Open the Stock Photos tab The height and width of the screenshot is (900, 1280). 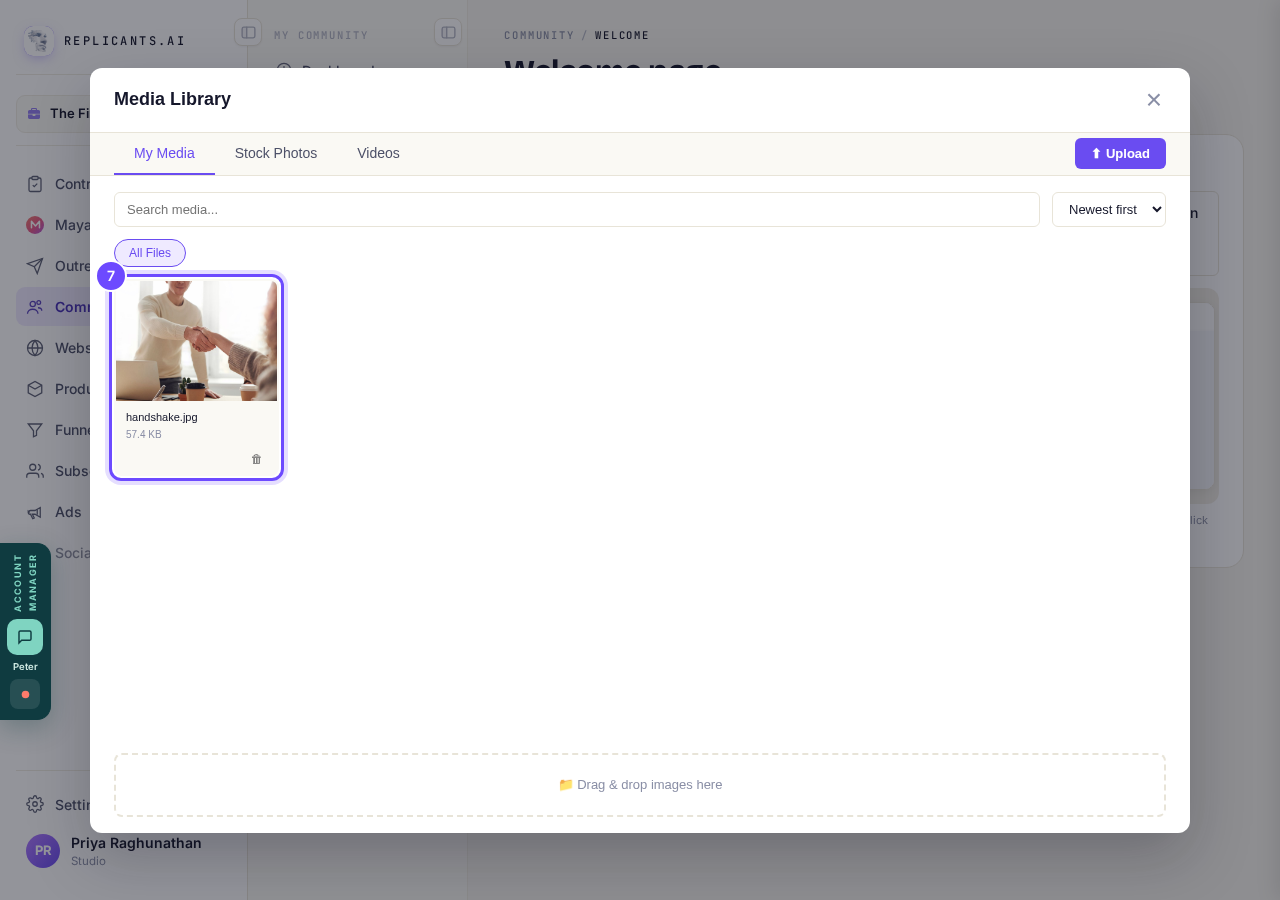276,153
